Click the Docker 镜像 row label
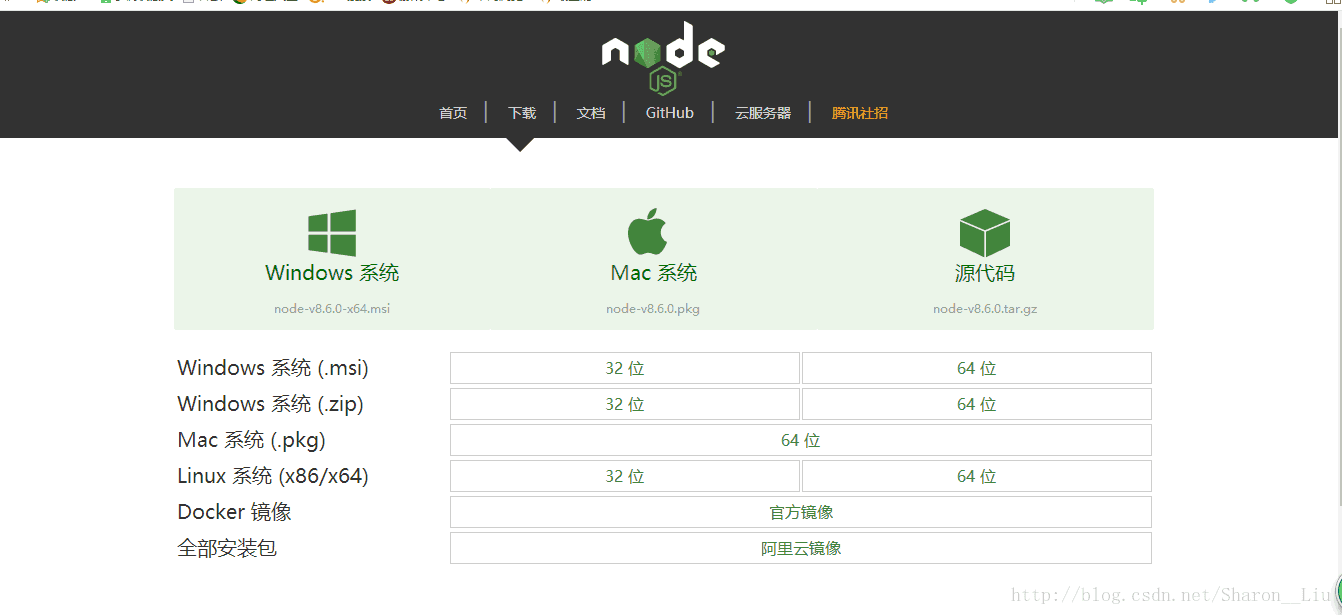 [234, 512]
